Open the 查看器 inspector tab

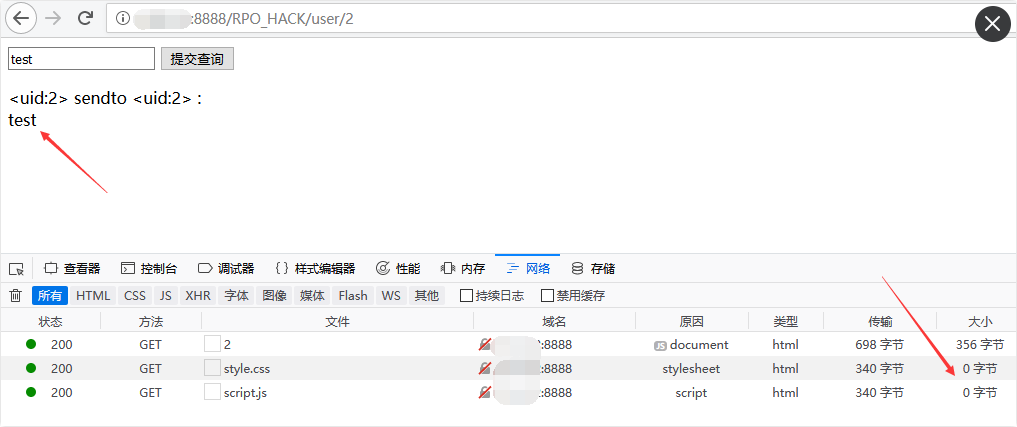(x=72, y=269)
